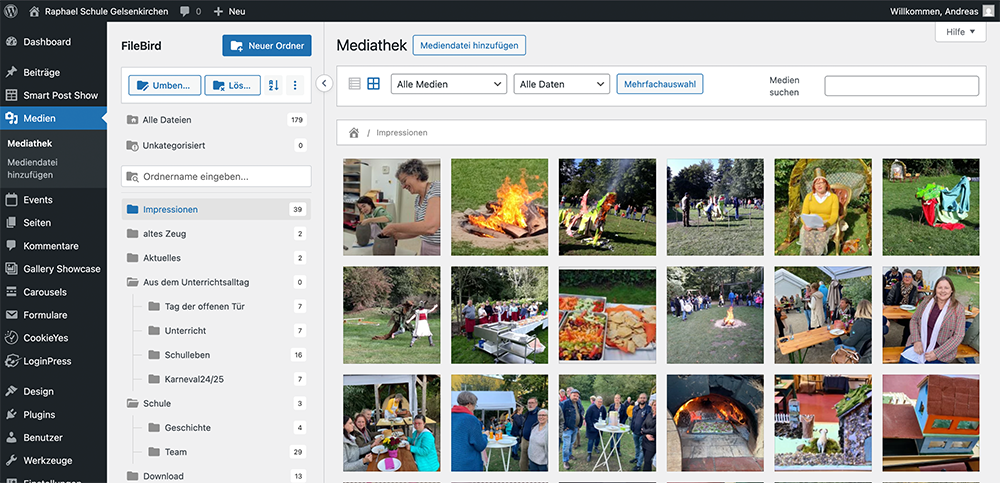This screenshot has height=483, width=1000.
Task: Select the Tag der offenen Tür folder
Action: tap(226, 306)
